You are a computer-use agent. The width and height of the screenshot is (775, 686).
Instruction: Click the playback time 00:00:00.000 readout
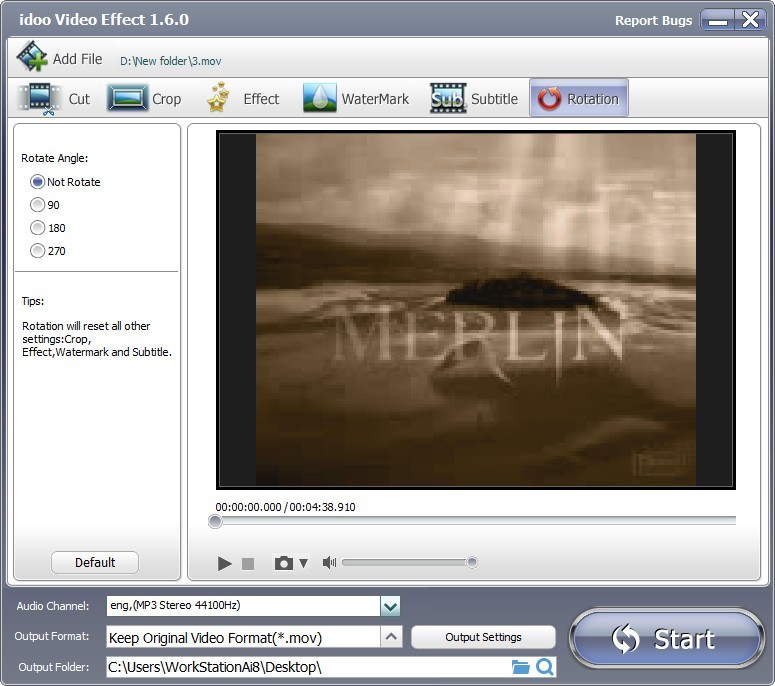point(248,507)
